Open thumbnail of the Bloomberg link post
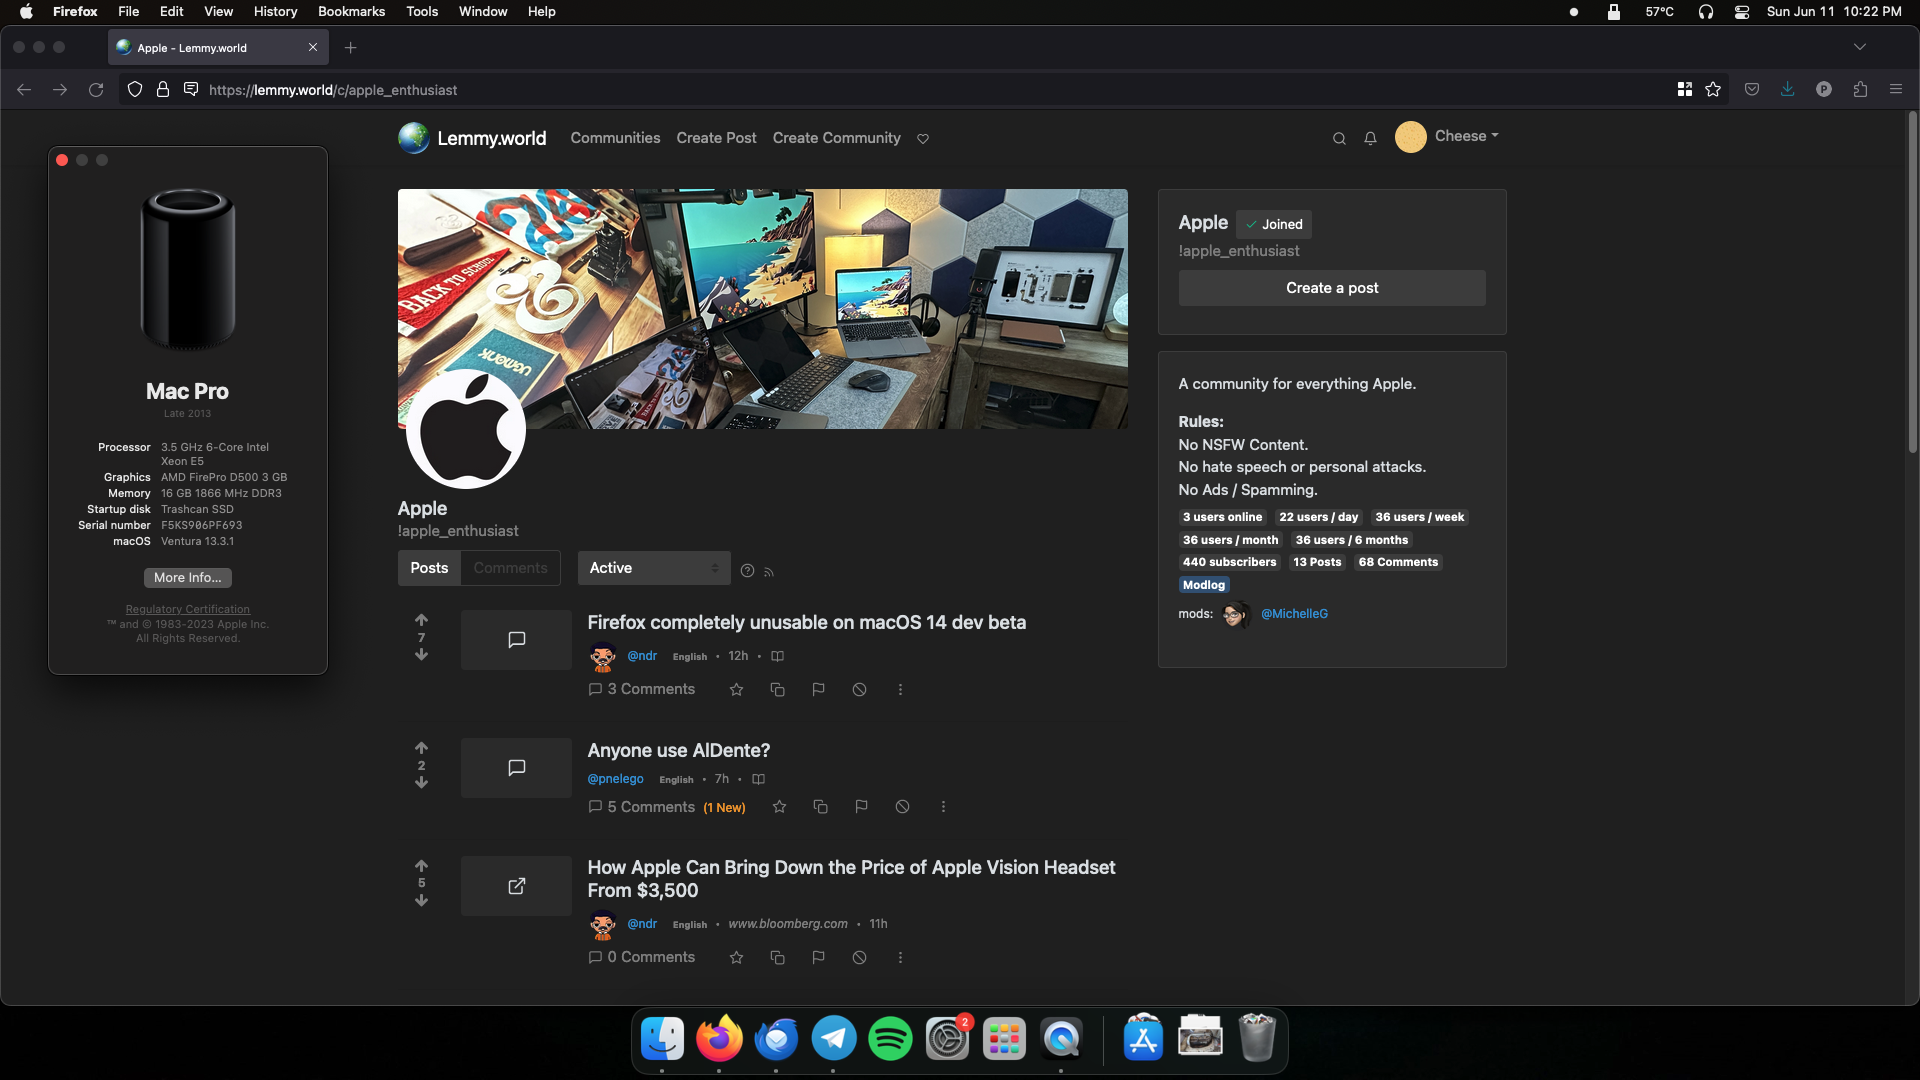The height and width of the screenshot is (1080, 1920). click(x=516, y=886)
